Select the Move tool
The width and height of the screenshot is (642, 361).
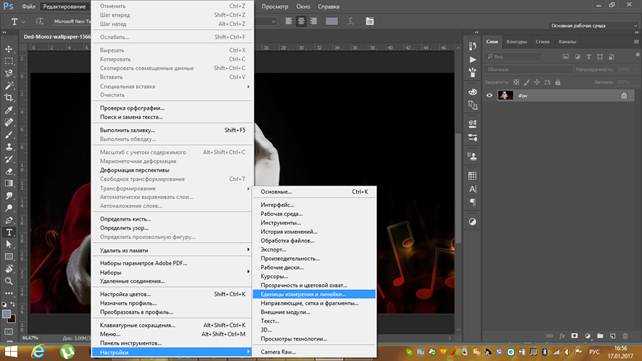click(9, 49)
